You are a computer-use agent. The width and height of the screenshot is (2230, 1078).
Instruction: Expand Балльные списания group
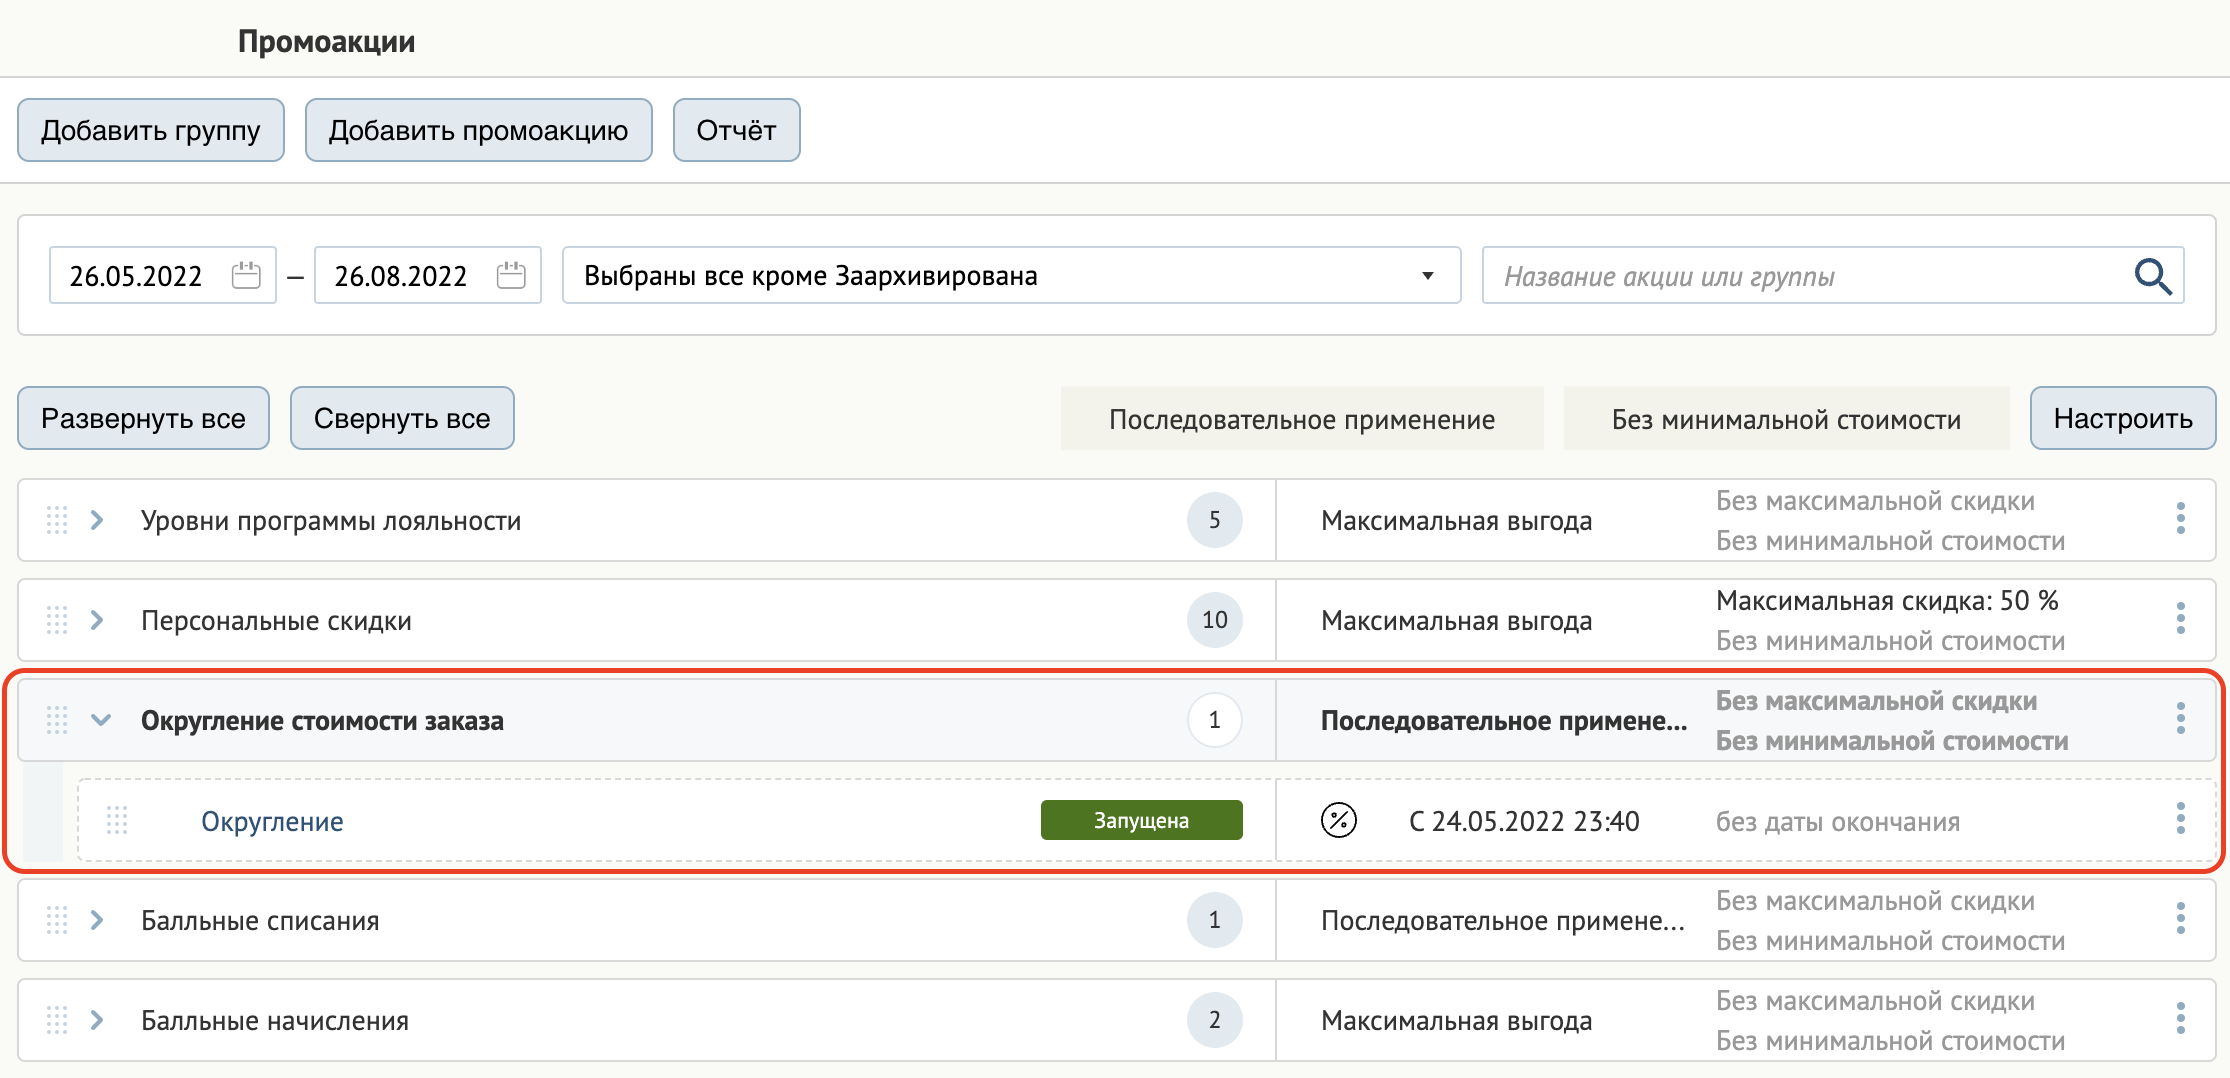[x=97, y=920]
